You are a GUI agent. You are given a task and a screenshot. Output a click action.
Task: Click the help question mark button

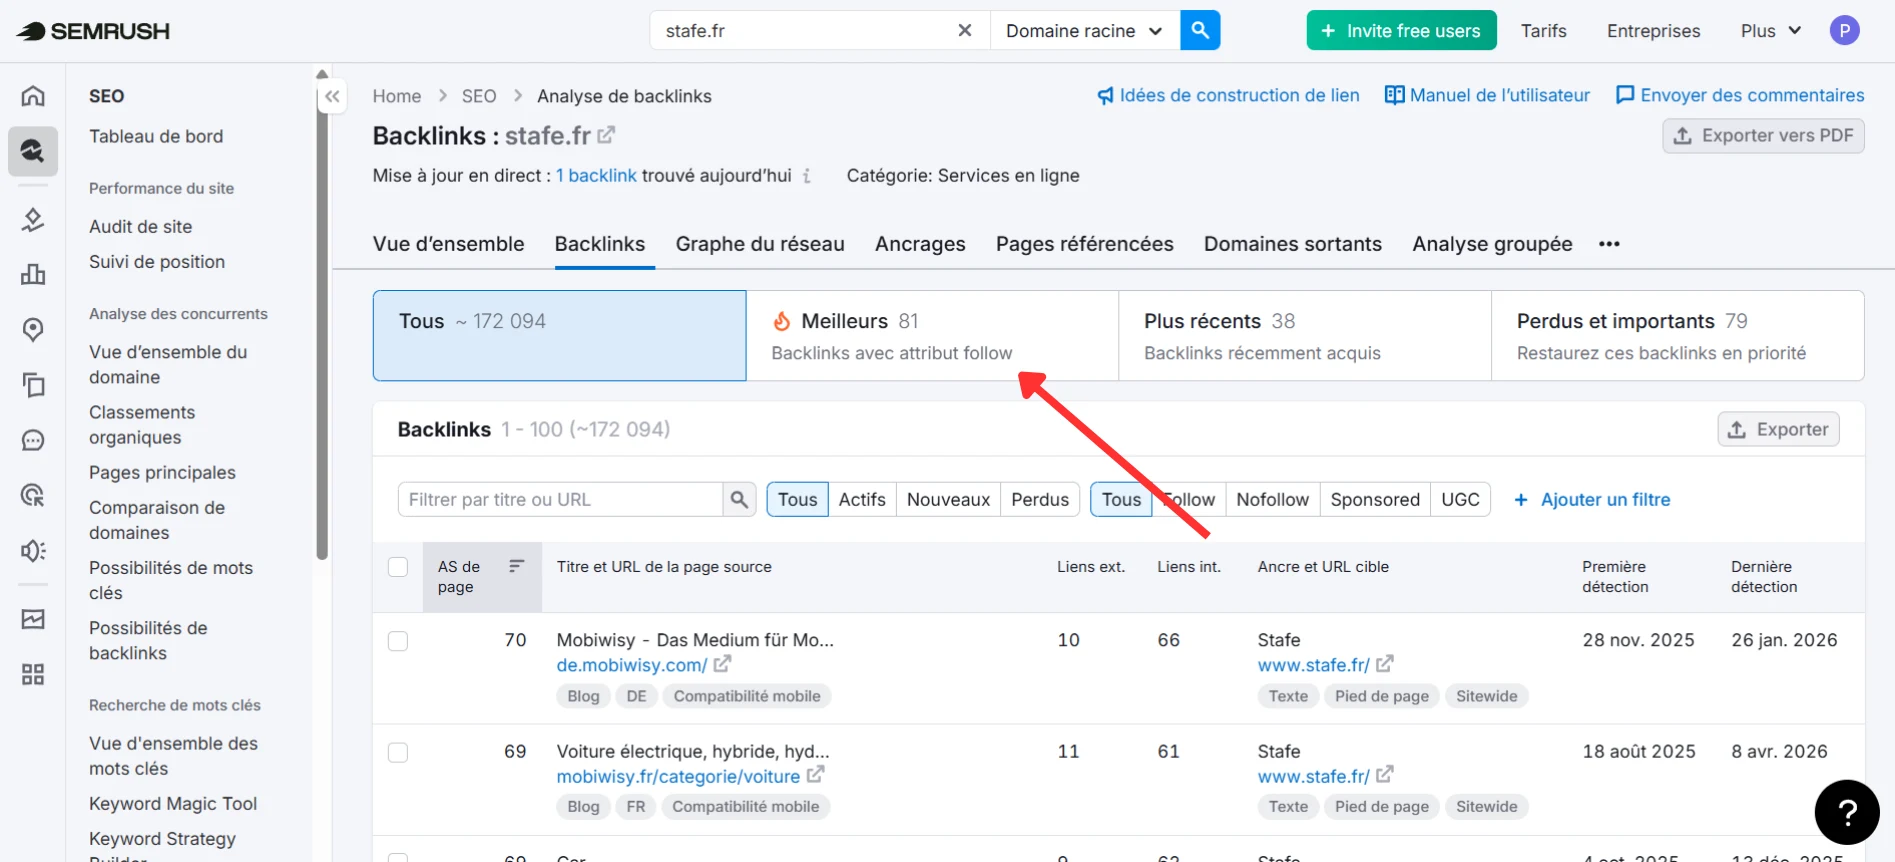click(1847, 812)
